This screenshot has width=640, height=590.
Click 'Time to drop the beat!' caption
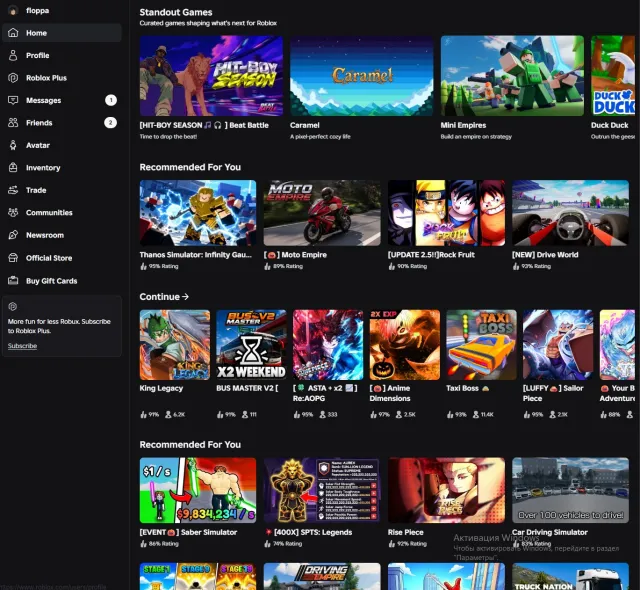168,136
